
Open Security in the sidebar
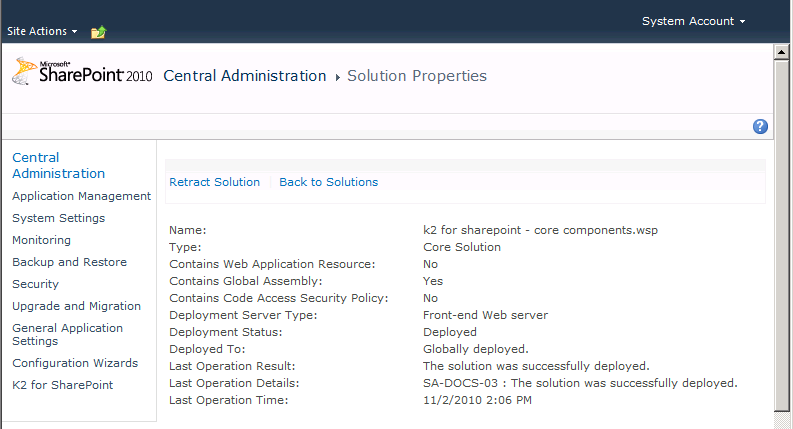pos(35,284)
